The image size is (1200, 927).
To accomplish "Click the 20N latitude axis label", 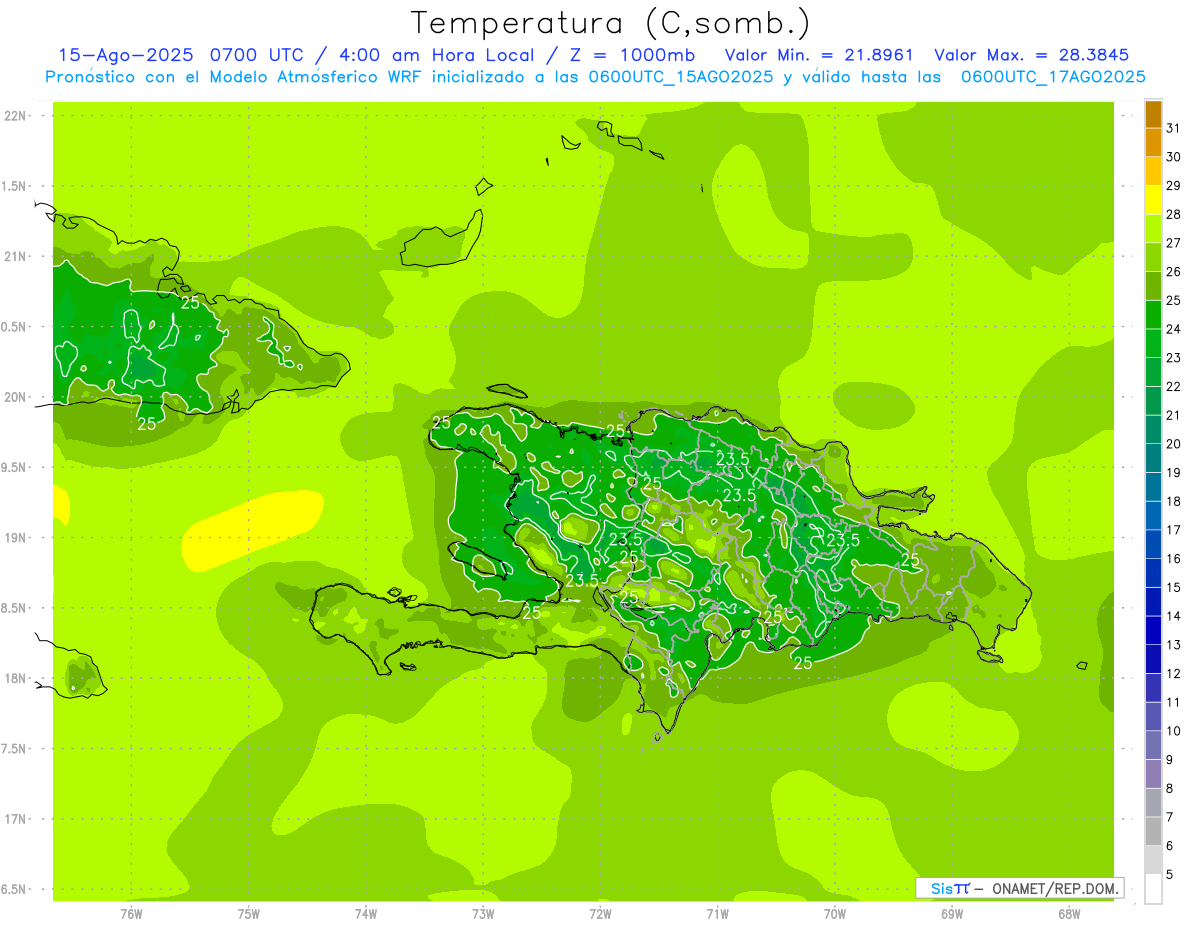I will click(16, 397).
